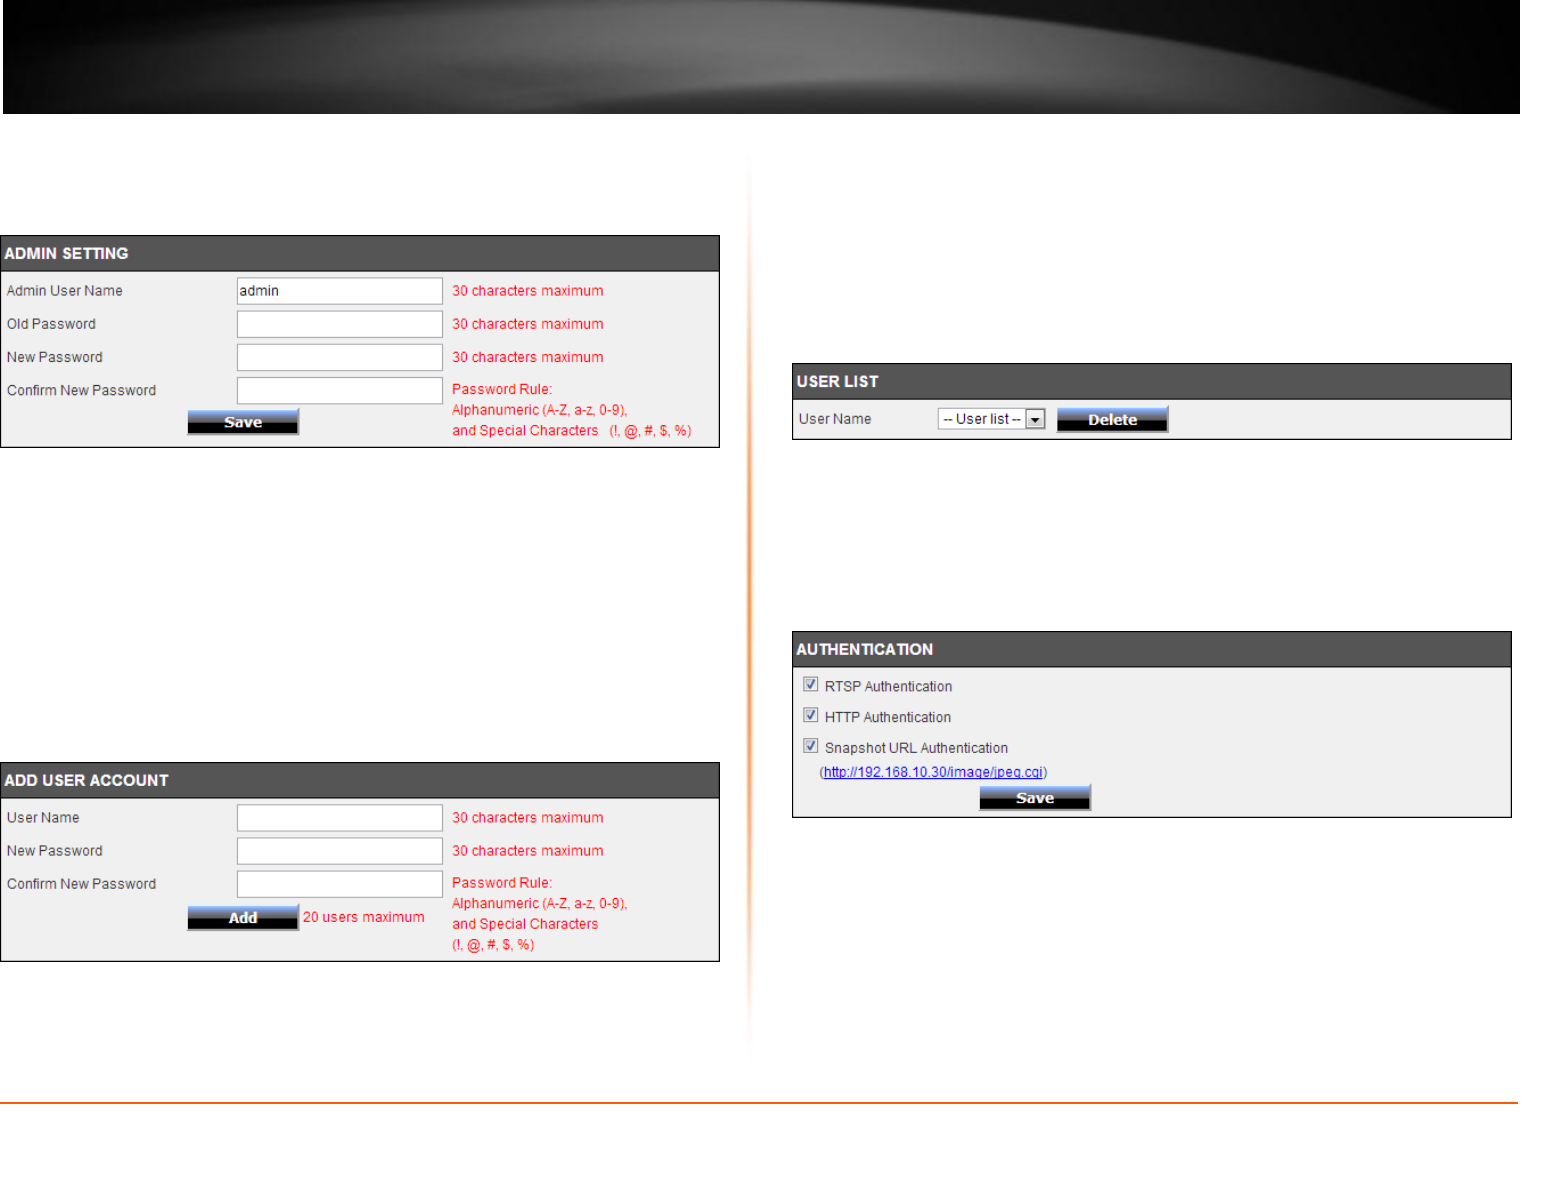This screenshot has height=1200, width=1548.
Task: Click Delete button in User List
Action: click(1112, 419)
